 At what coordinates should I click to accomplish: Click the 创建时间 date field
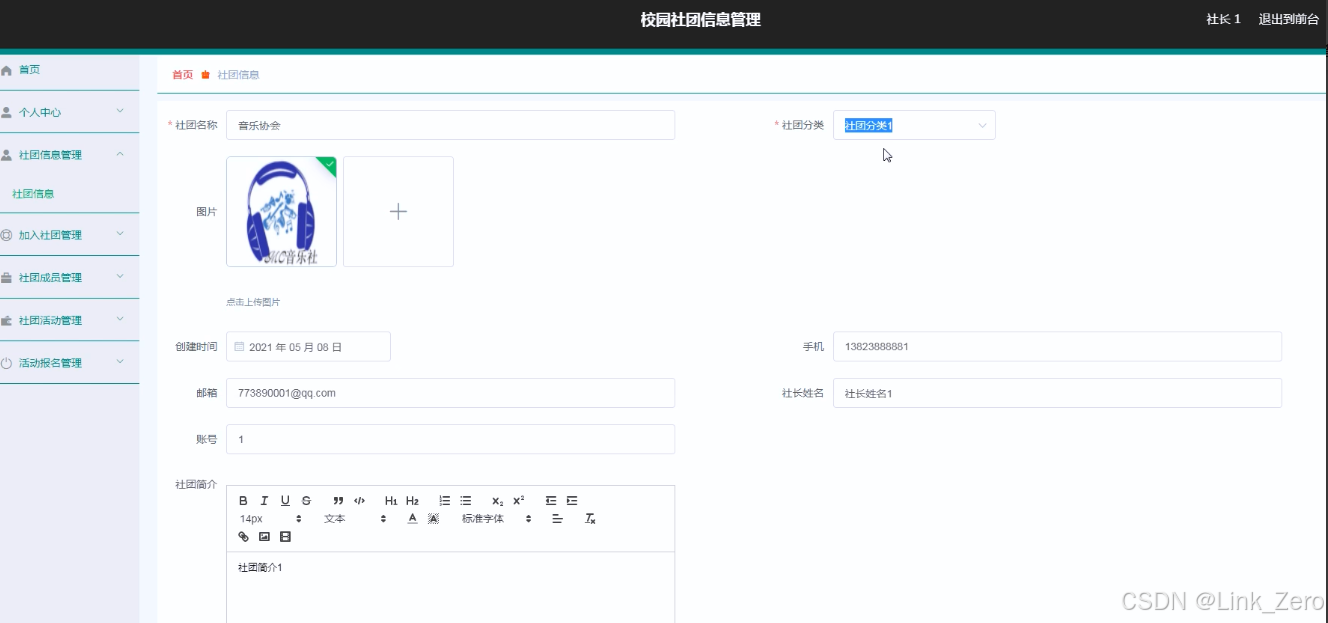point(308,347)
